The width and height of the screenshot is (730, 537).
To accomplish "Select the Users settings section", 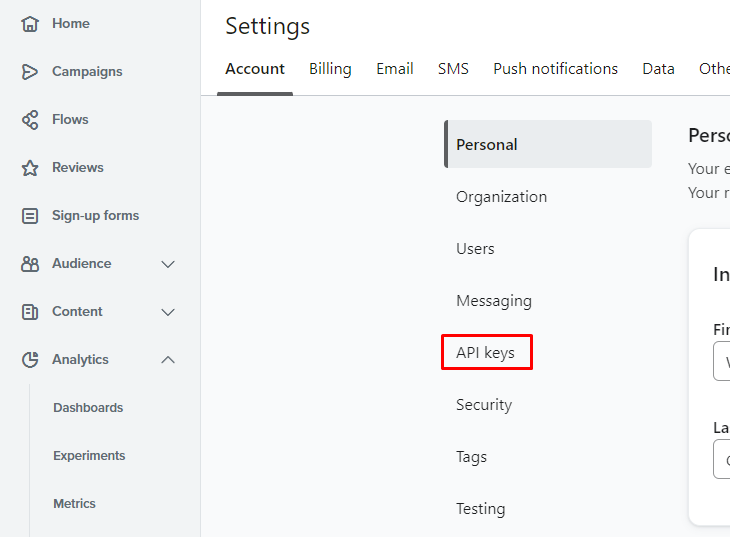I will click(475, 249).
